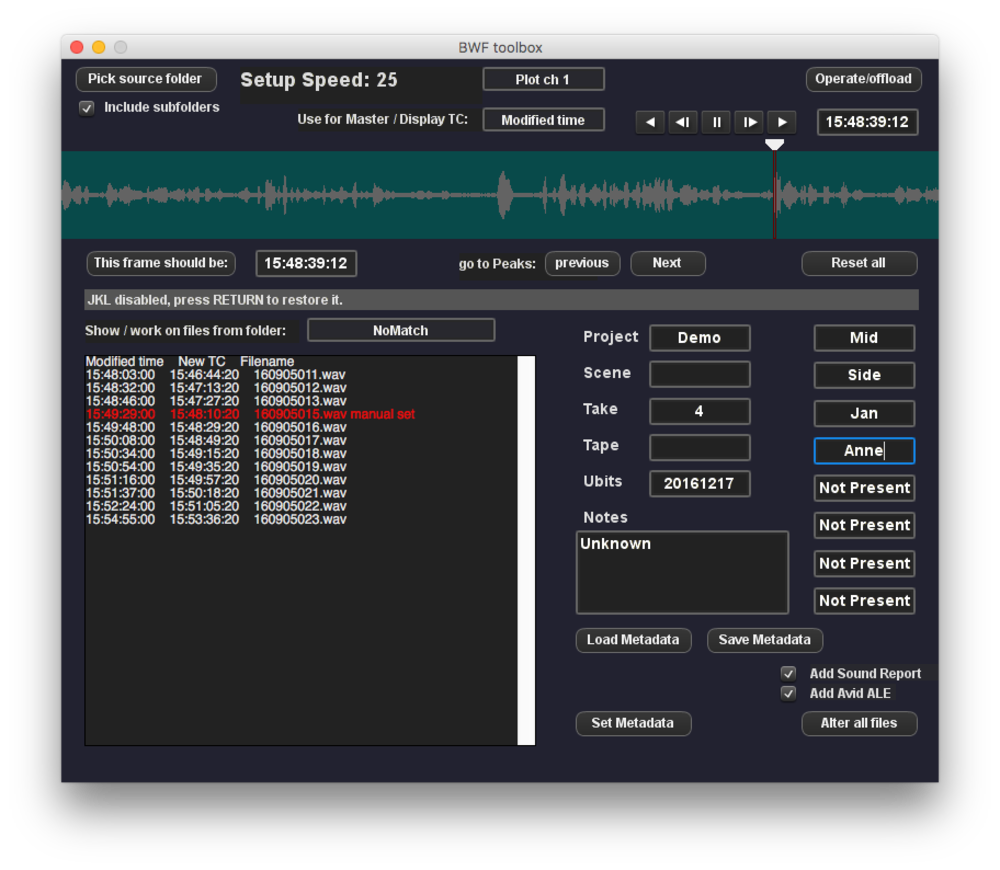Click the play reverse transport button
Viewport: 1000px width, 870px height.
click(x=650, y=122)
